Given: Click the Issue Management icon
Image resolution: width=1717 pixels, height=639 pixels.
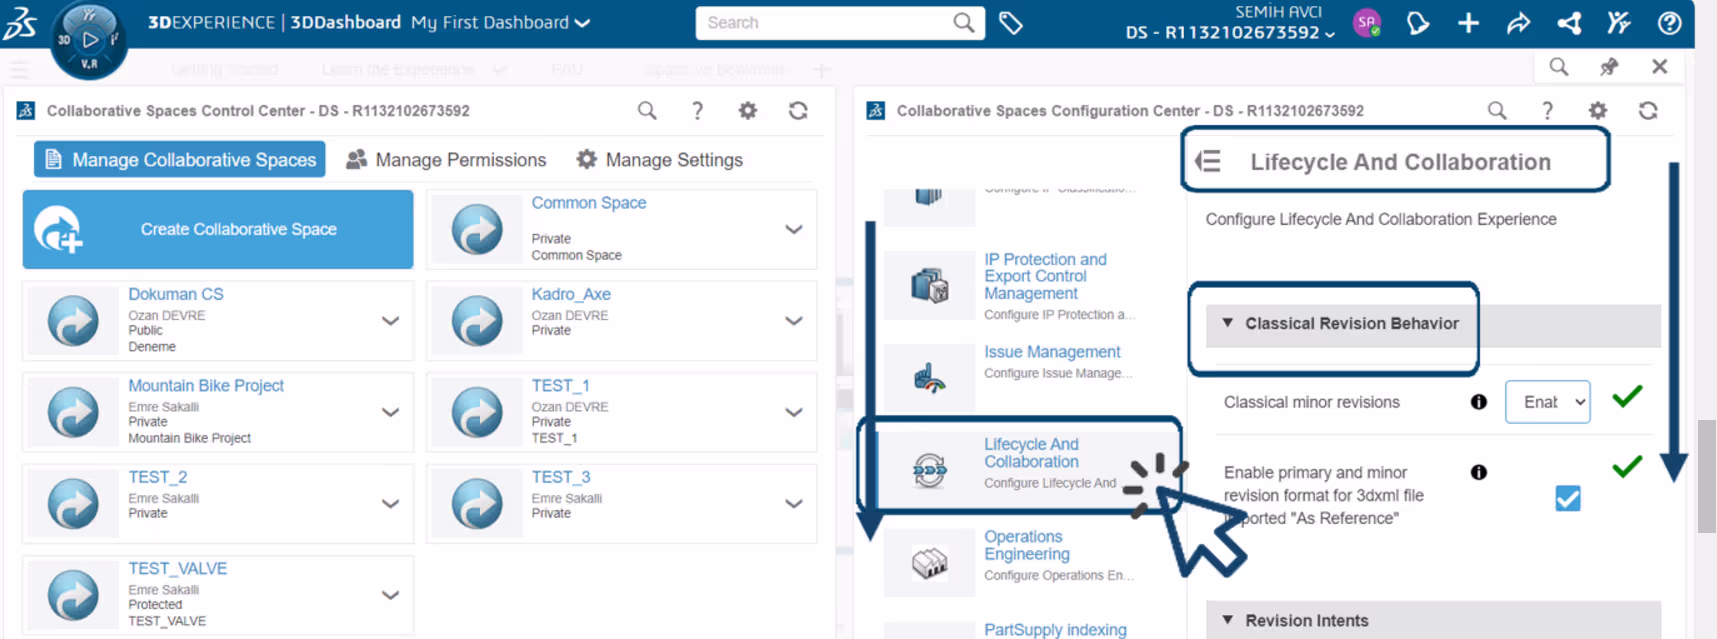Looking at the screenshot, I should click(x=930, y=378).
